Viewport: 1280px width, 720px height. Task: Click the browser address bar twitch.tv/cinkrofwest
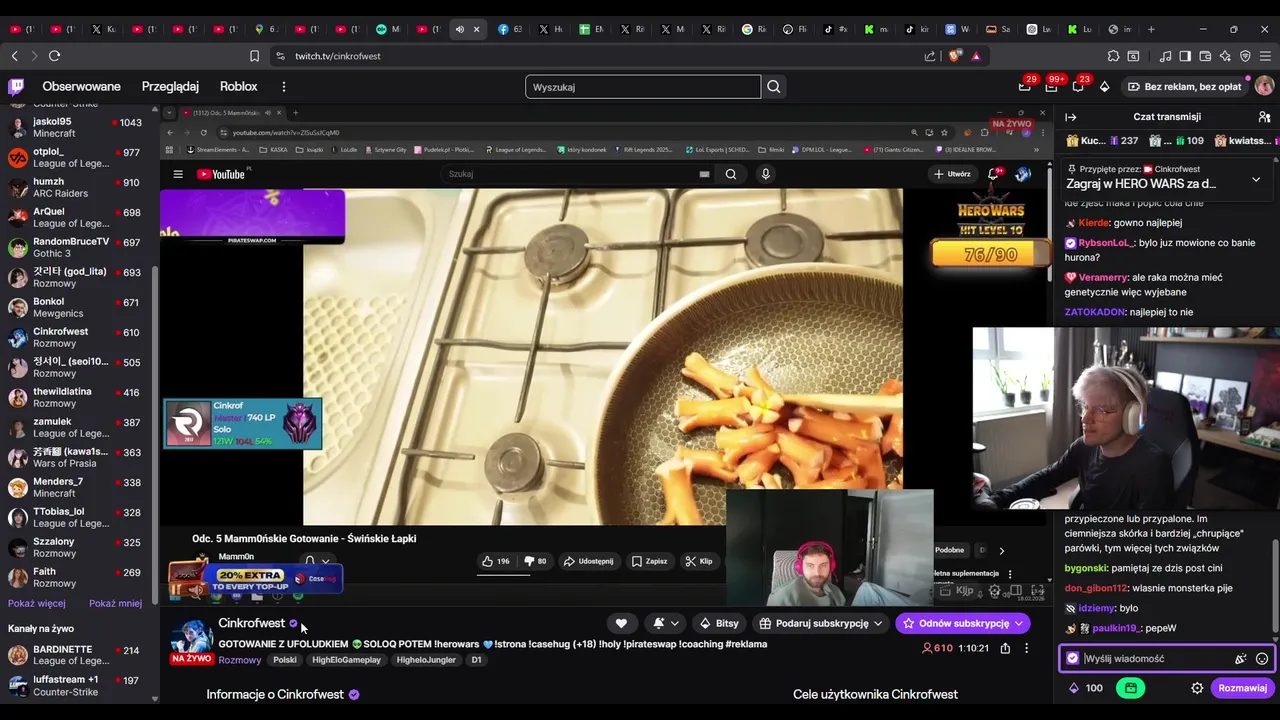(337, 56)
